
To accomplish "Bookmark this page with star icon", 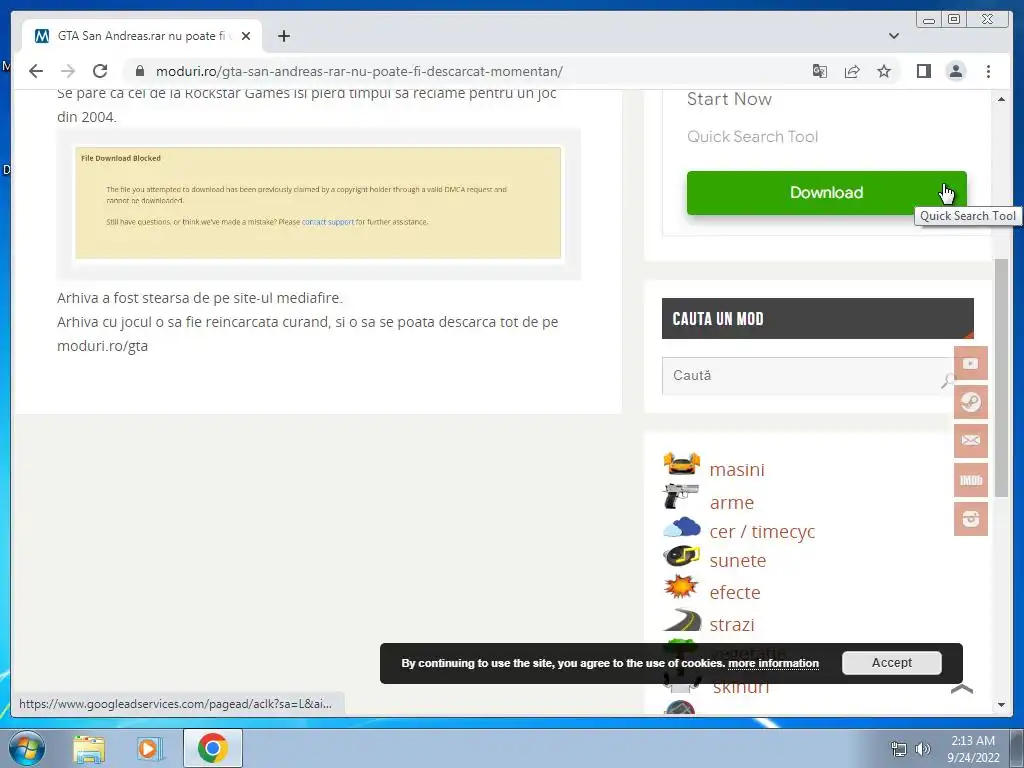I will pos(884,71).
